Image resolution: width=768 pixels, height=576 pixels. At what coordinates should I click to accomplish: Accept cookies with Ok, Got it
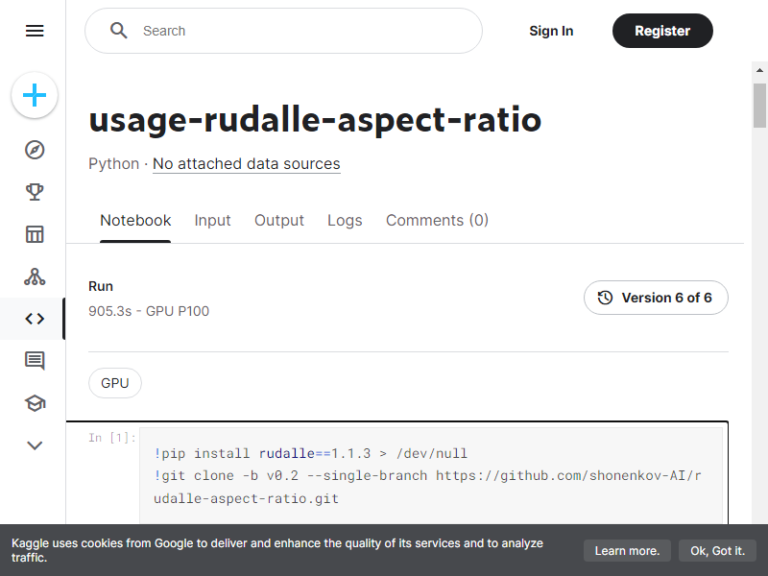(718, 551)
